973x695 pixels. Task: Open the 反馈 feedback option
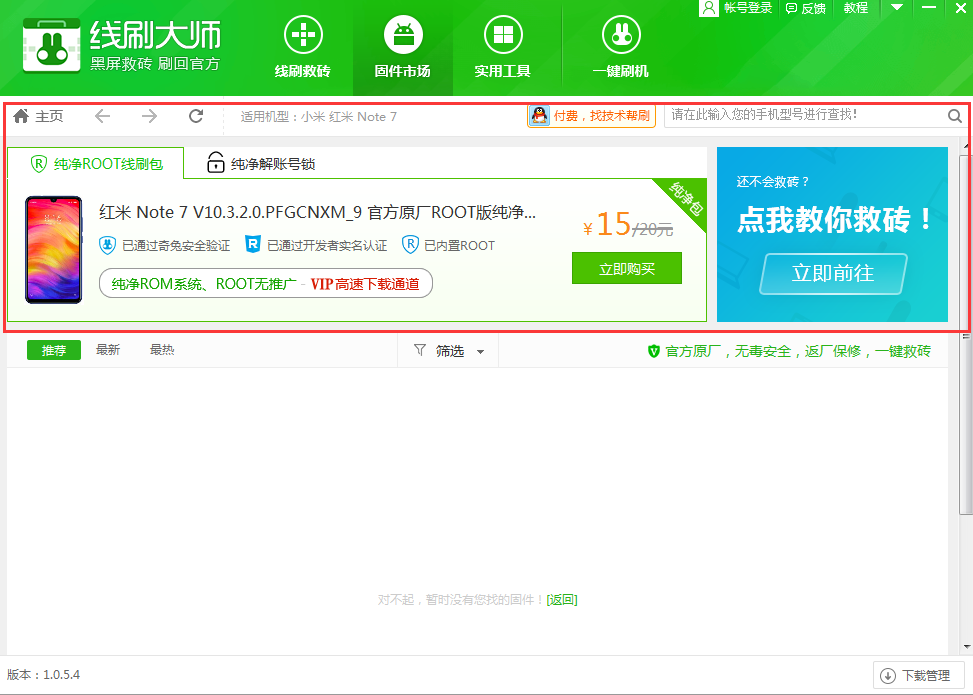click(805, 8)
